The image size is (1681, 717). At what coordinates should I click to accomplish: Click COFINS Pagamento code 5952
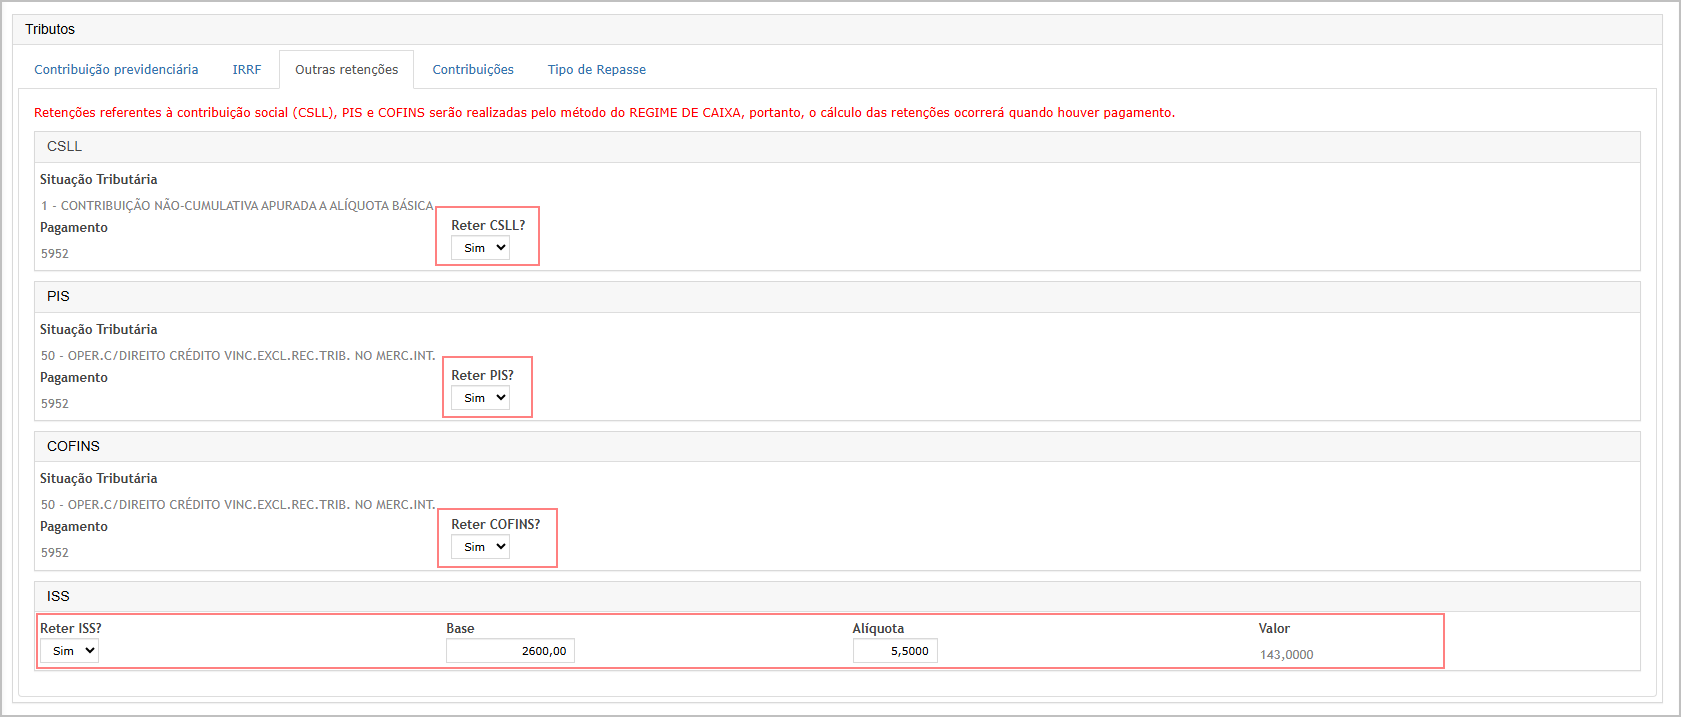coord(55,553)
